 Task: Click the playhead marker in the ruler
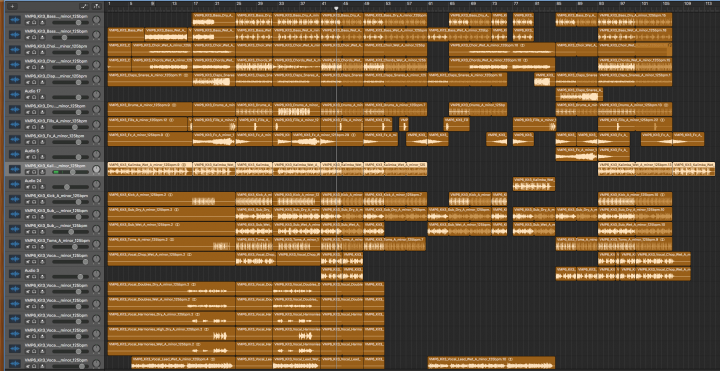337,8
